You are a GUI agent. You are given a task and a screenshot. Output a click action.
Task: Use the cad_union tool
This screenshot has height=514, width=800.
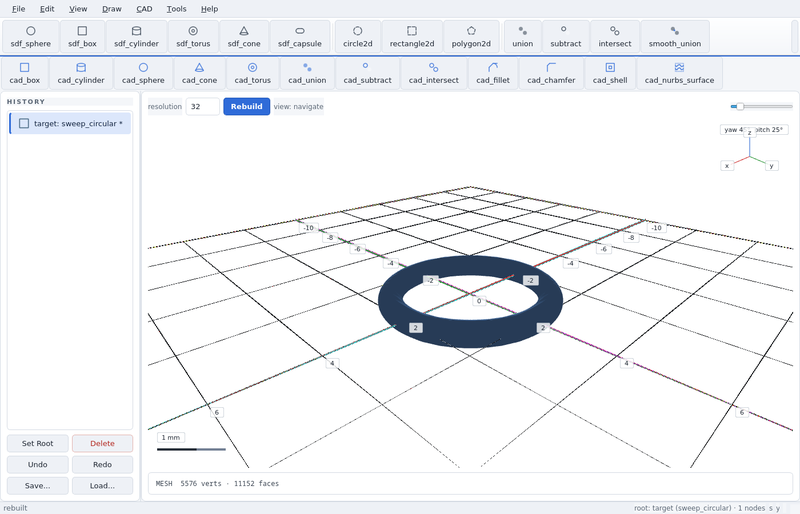(307, 74)
